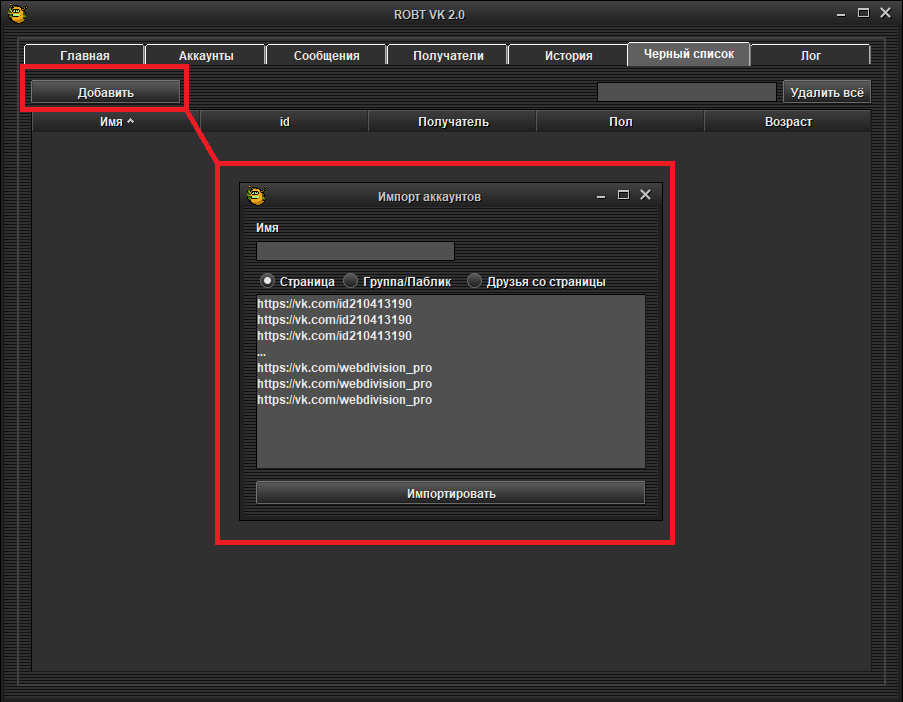Click the Импортировать button
Image resolution: width=903 pixels, height=702 pixels.
(x=450, y=493)
